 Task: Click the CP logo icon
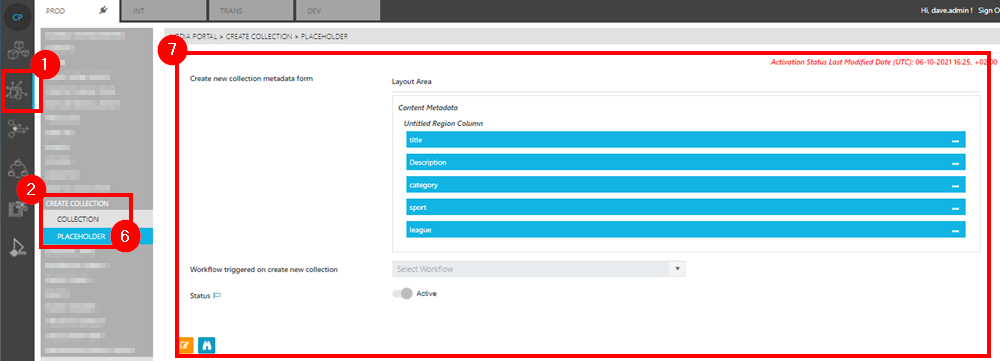coord(17,17)
